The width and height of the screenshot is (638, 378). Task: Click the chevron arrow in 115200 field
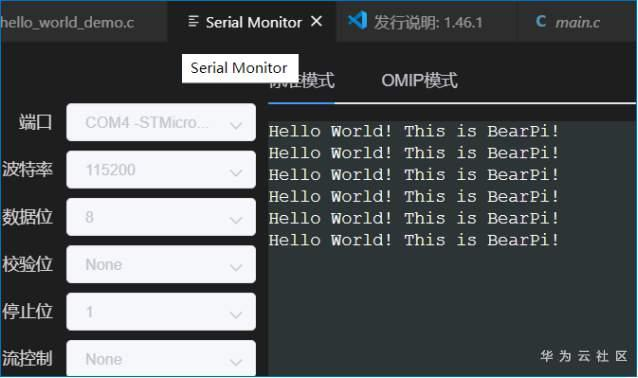point(236,173)
